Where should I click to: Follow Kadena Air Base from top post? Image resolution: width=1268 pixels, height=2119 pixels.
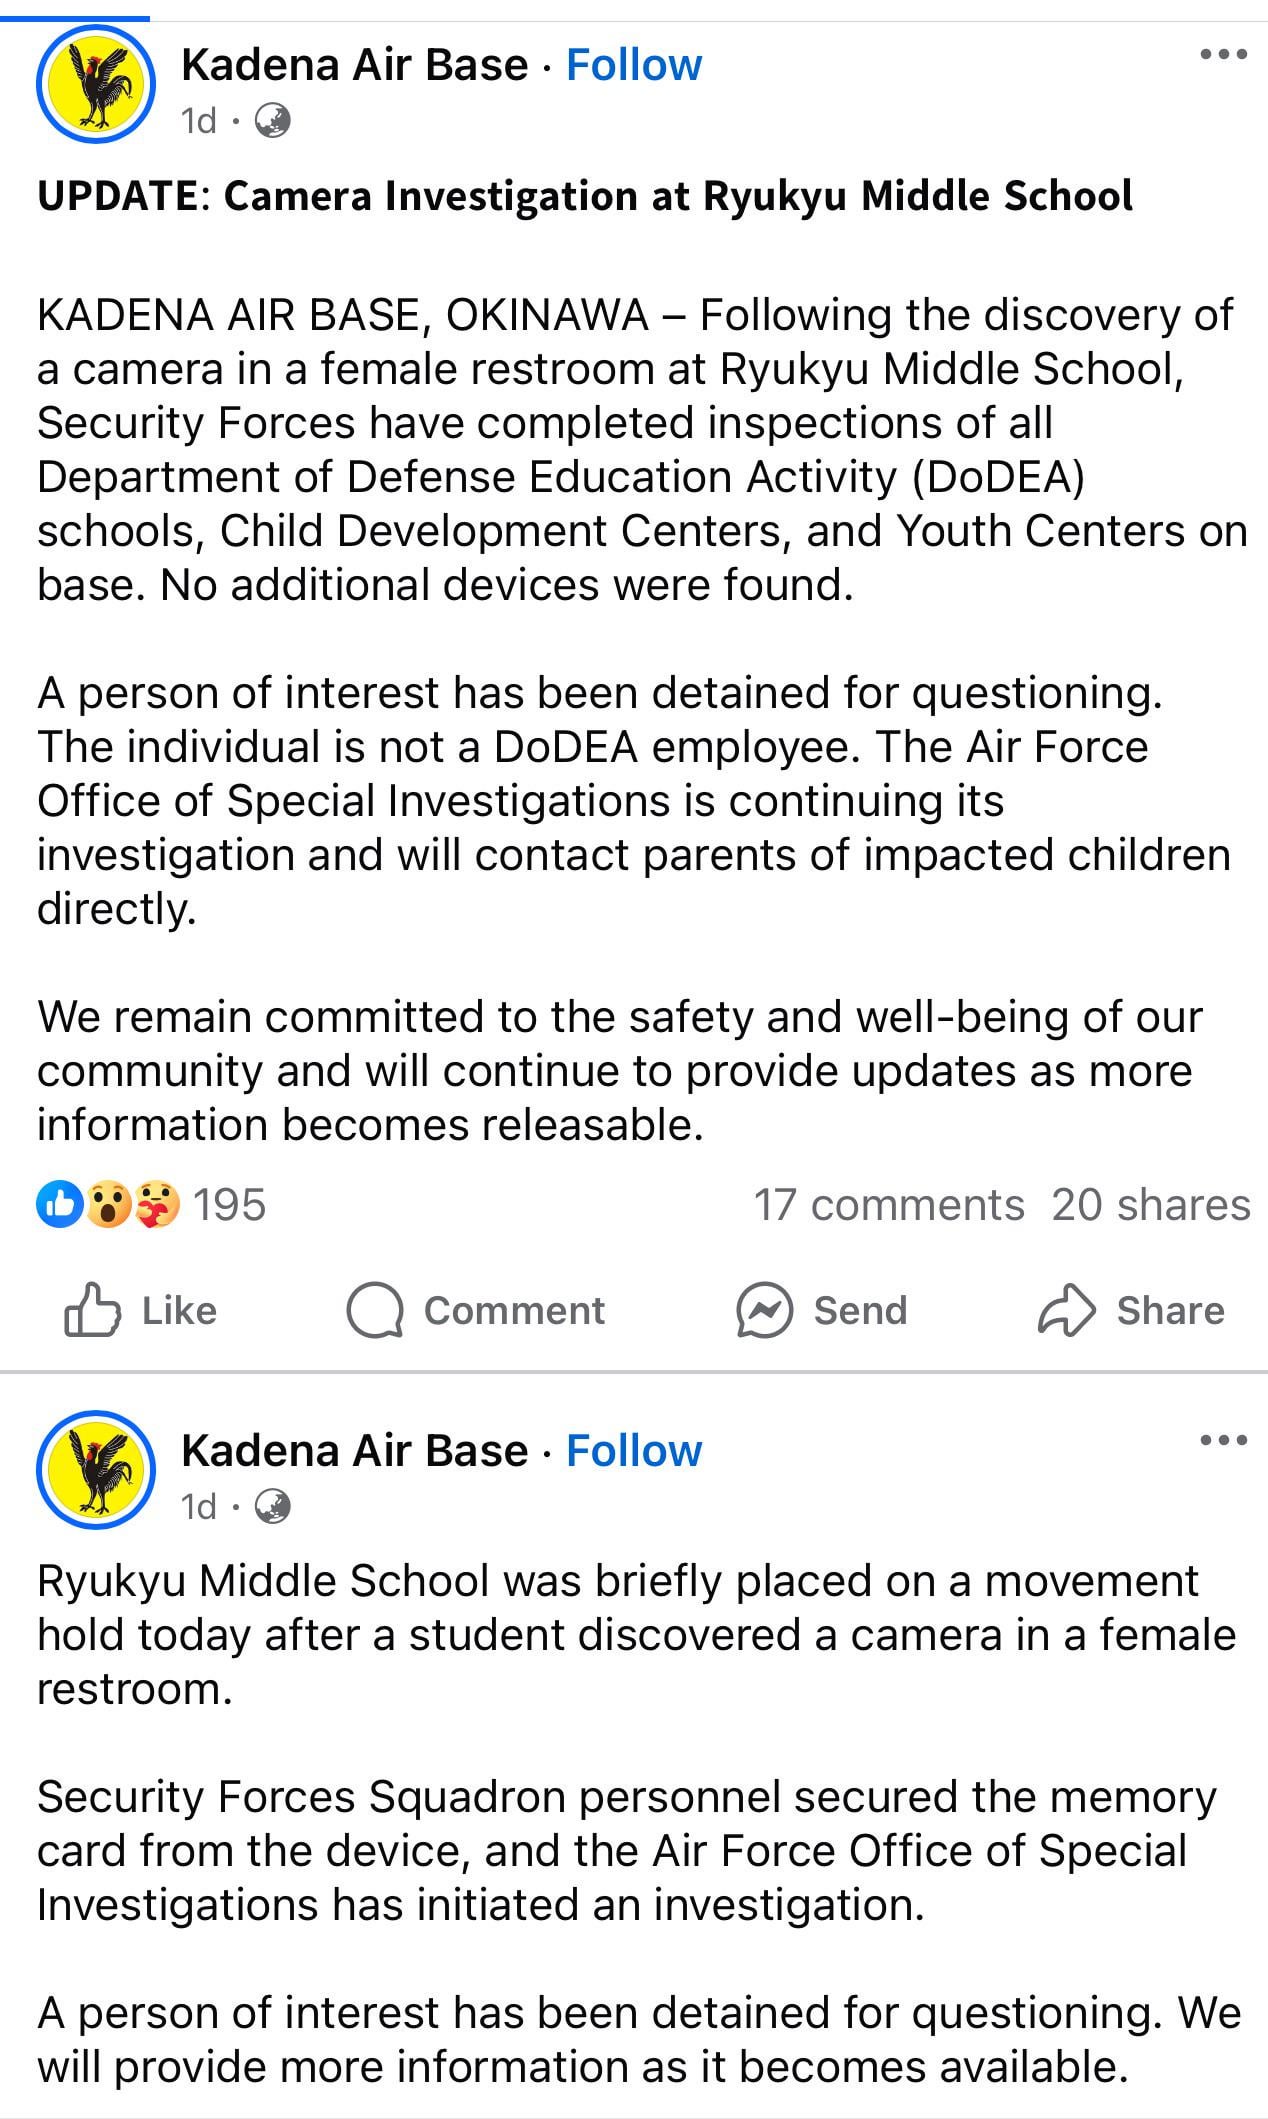click(x=634, y=65)
